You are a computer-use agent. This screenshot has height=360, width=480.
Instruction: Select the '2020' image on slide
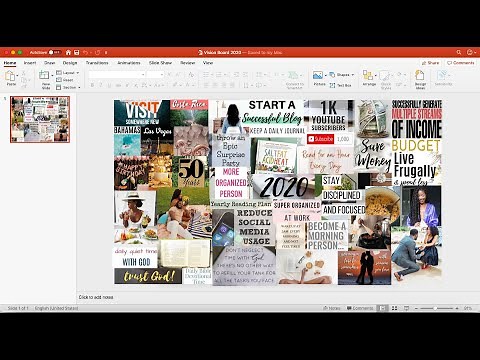click(284, 187)
